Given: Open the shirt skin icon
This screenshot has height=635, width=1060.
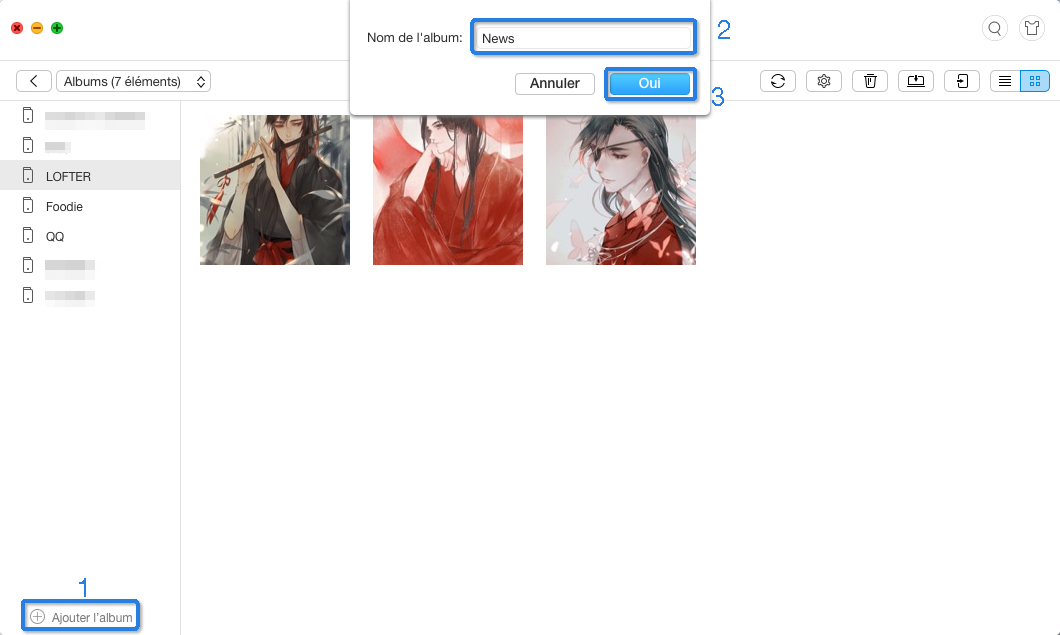Looking at the screenshot, I should tap(1032, 28).
